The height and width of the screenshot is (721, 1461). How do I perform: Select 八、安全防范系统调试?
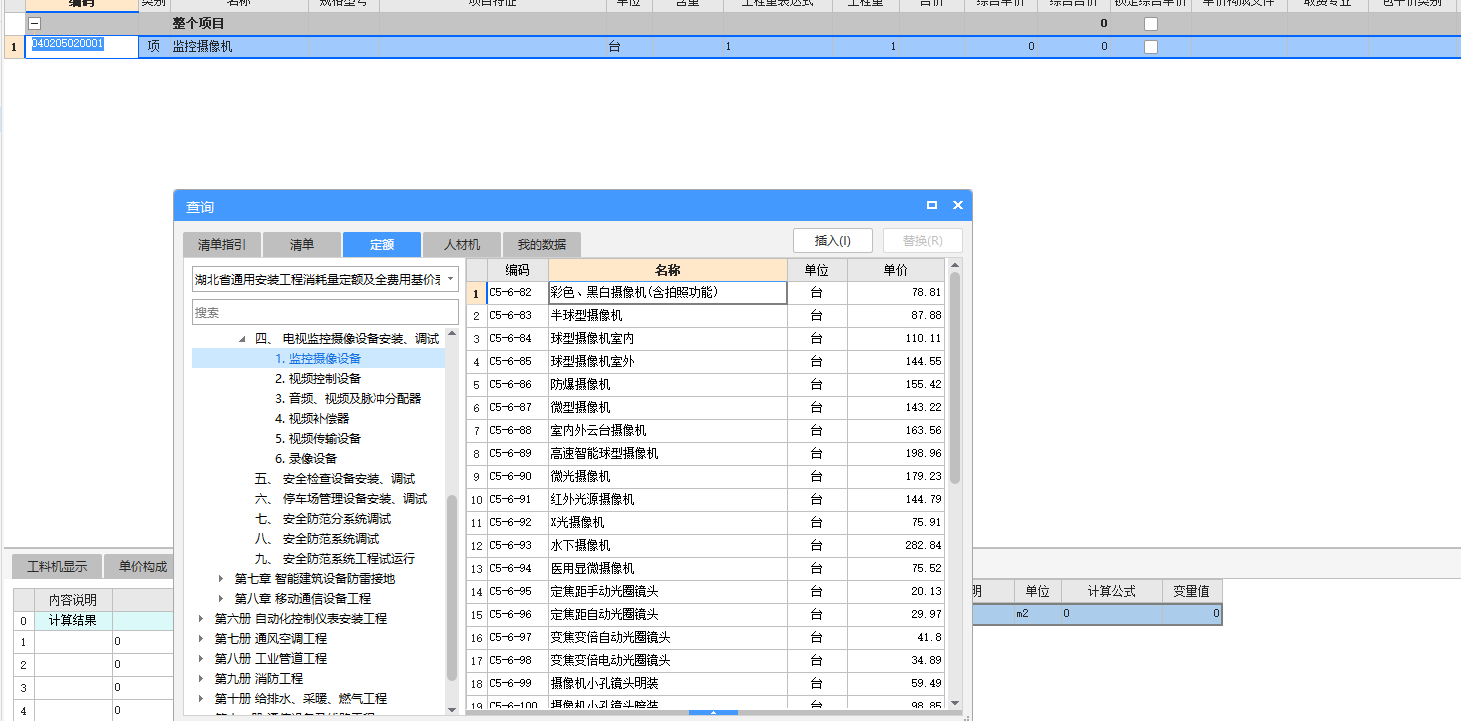click(316, 539)
